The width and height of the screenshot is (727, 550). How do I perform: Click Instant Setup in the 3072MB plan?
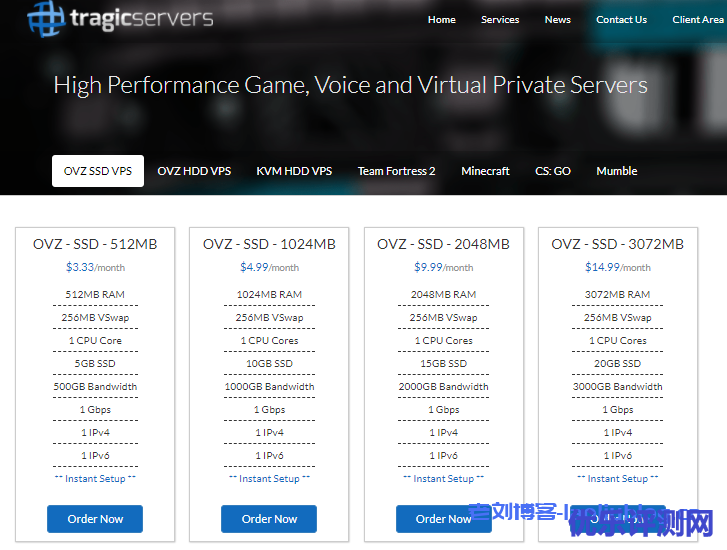(618, 479)
